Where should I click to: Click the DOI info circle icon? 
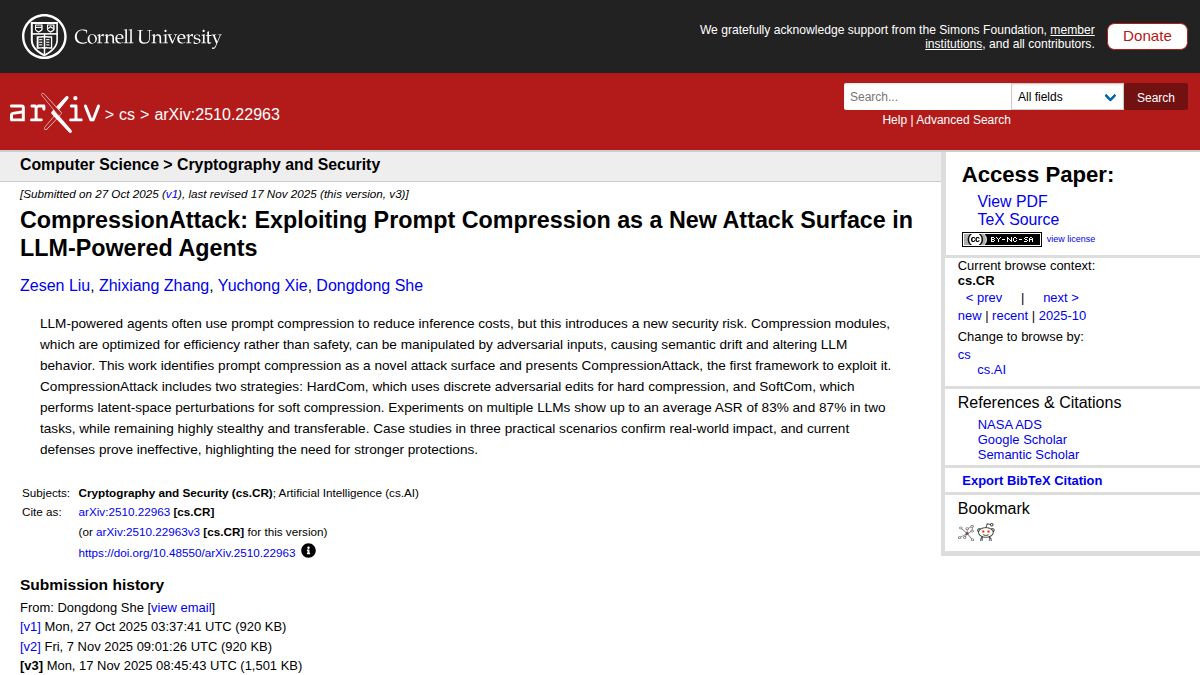[x=308, y=550]
